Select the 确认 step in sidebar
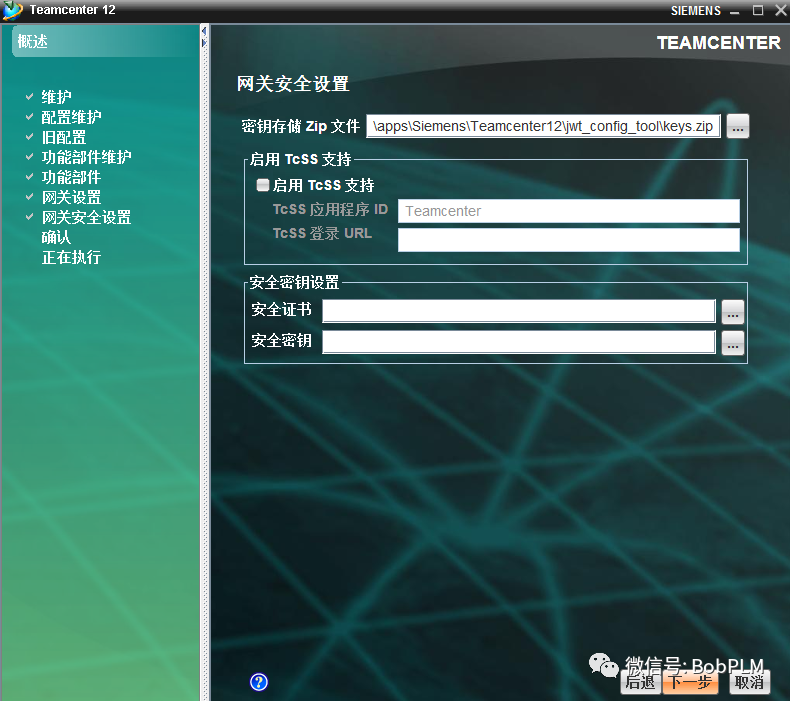This screenshot has height=701, width=790. [56, 237]
